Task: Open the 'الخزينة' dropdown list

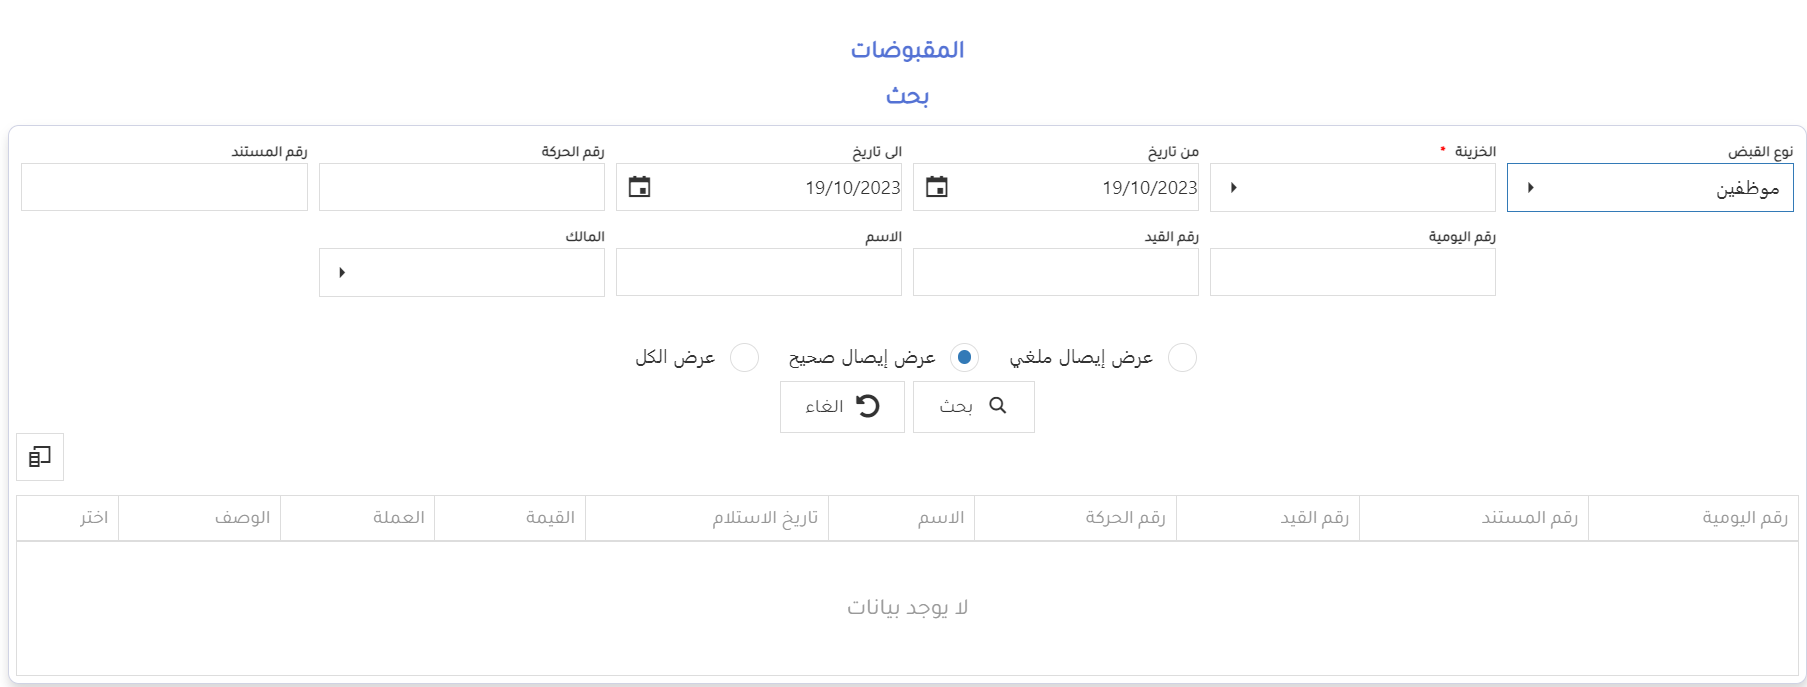Action: (1233, 188)
